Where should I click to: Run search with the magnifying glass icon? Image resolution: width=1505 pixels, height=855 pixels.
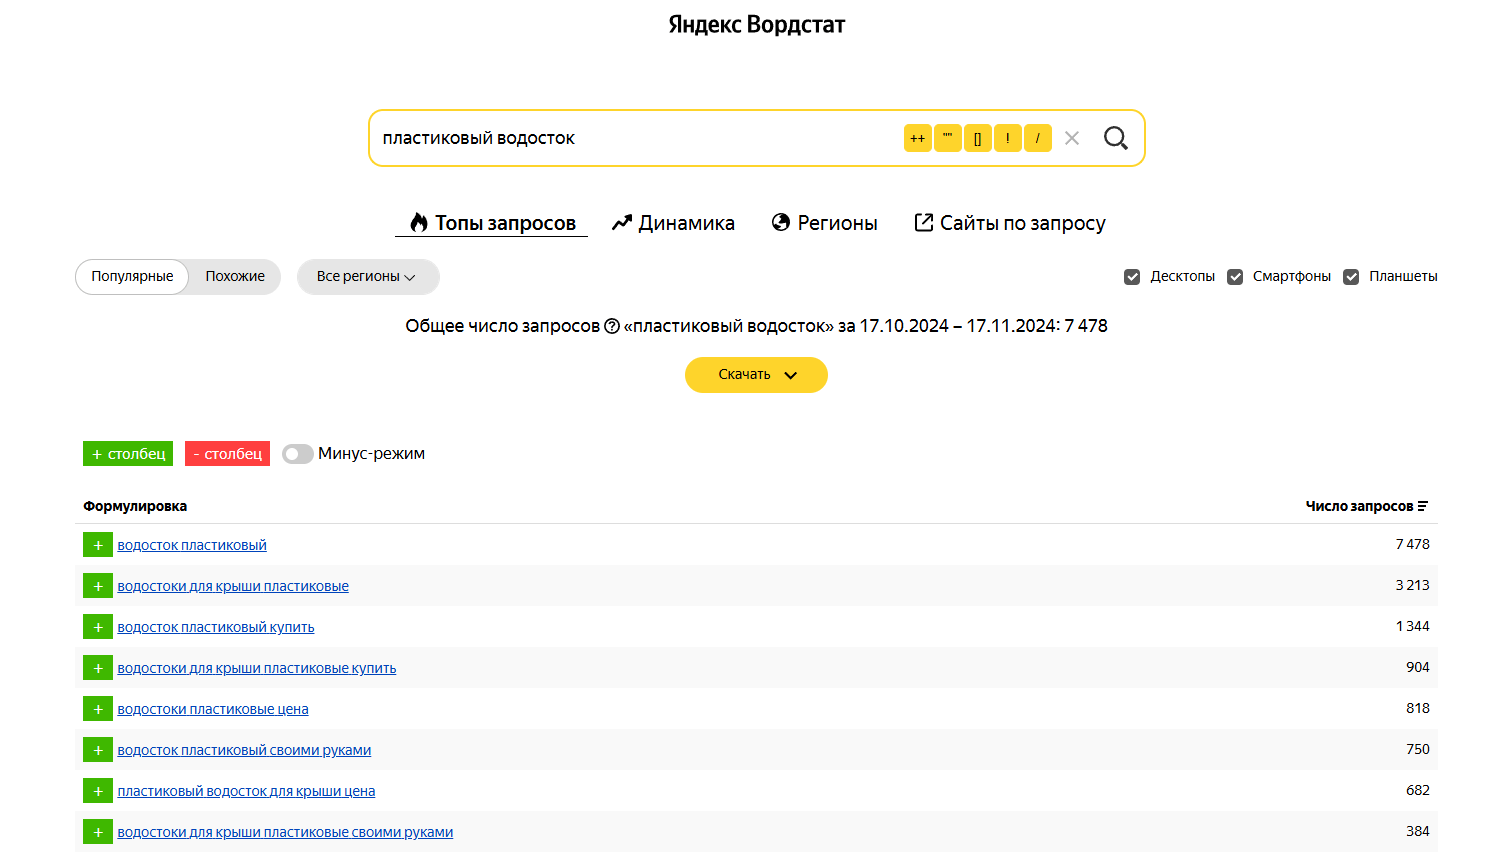[1116, 138]
